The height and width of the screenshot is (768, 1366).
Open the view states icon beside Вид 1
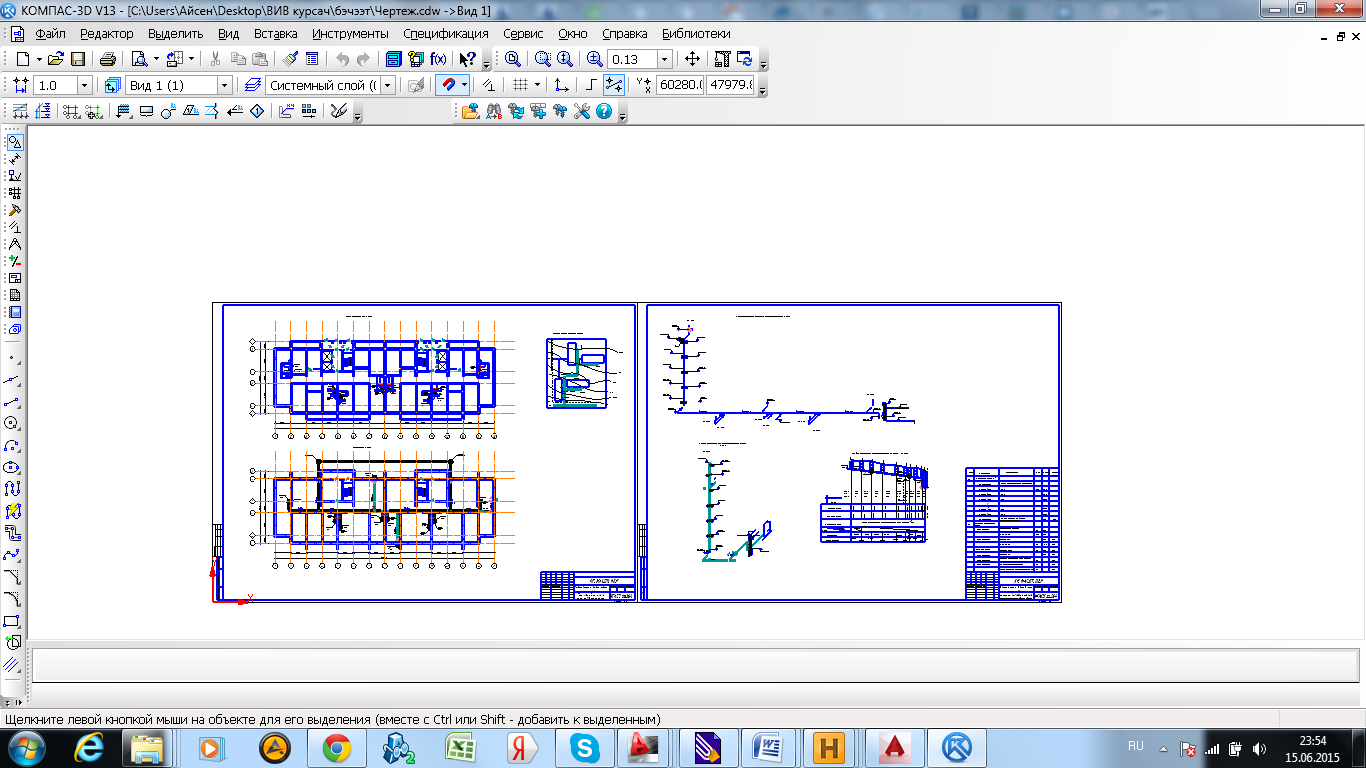[x=112, y=85]
